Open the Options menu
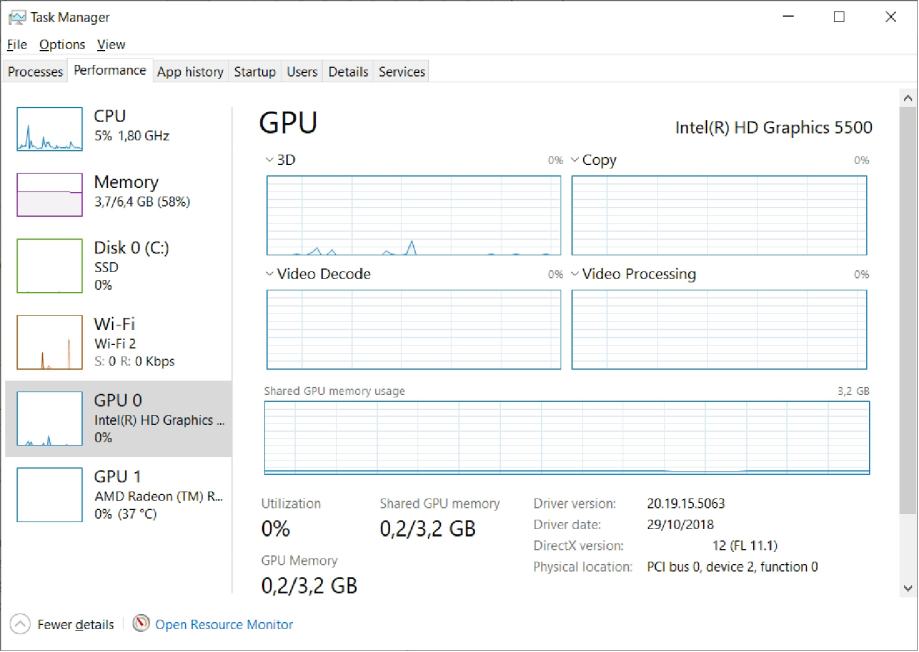 click(x=62, y=44)
